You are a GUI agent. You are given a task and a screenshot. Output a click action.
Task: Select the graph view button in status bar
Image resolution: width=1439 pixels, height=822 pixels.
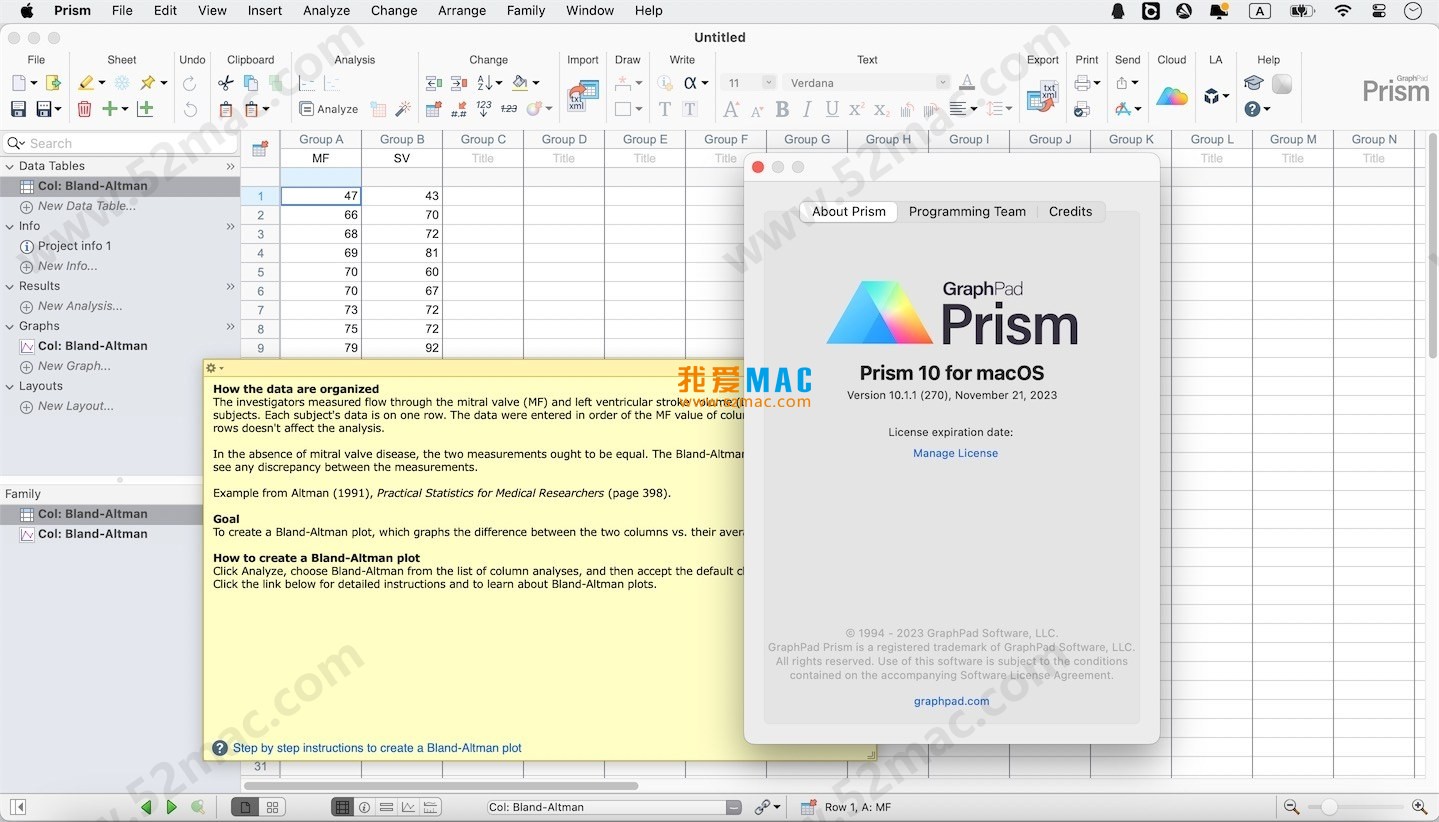pos(409,807)
